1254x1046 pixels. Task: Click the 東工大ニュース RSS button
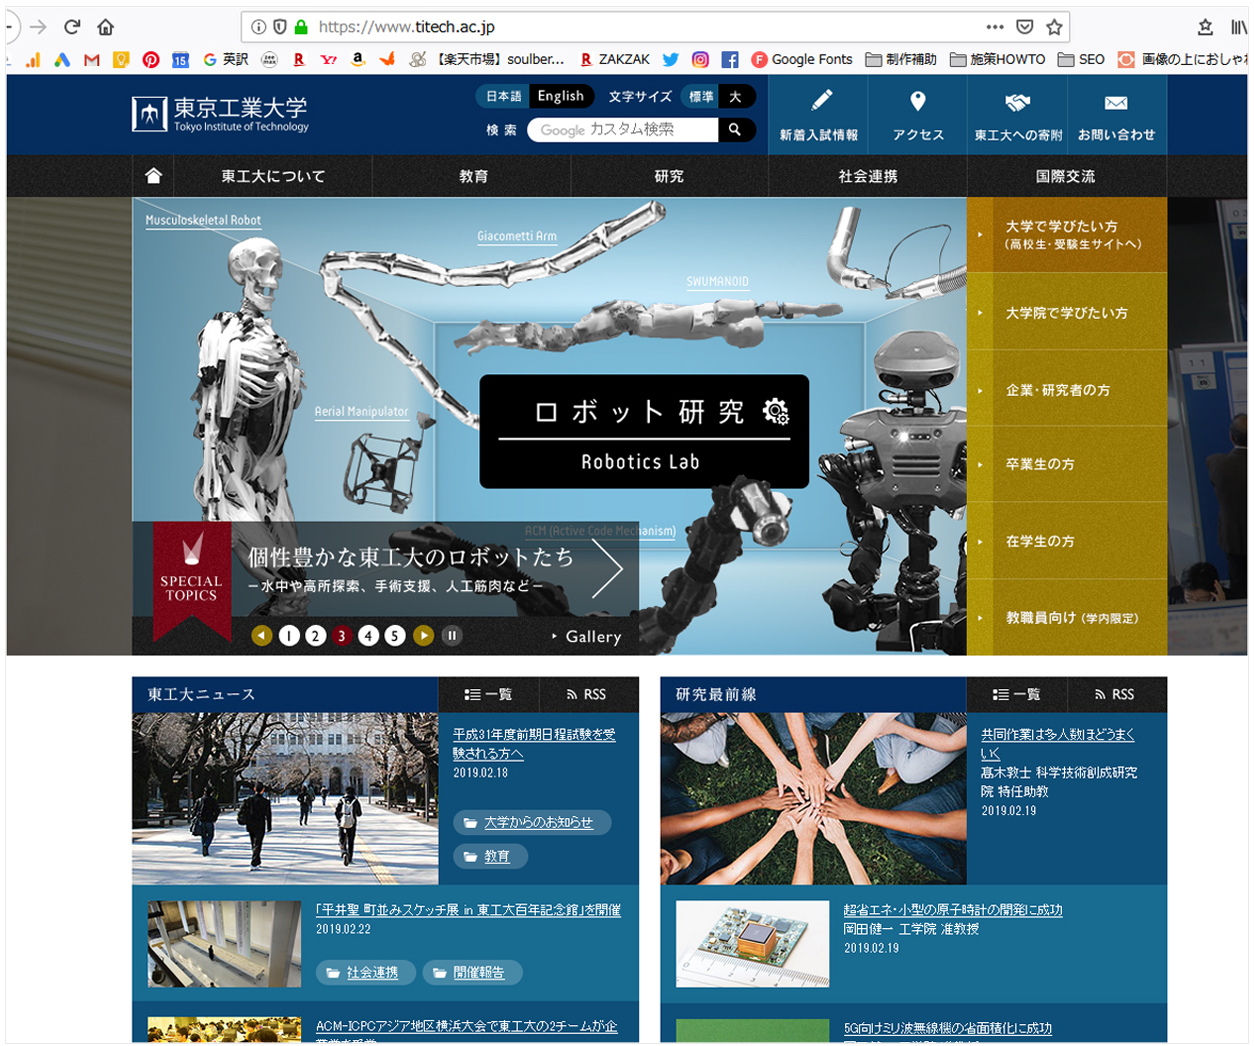(x=587, y=694)
